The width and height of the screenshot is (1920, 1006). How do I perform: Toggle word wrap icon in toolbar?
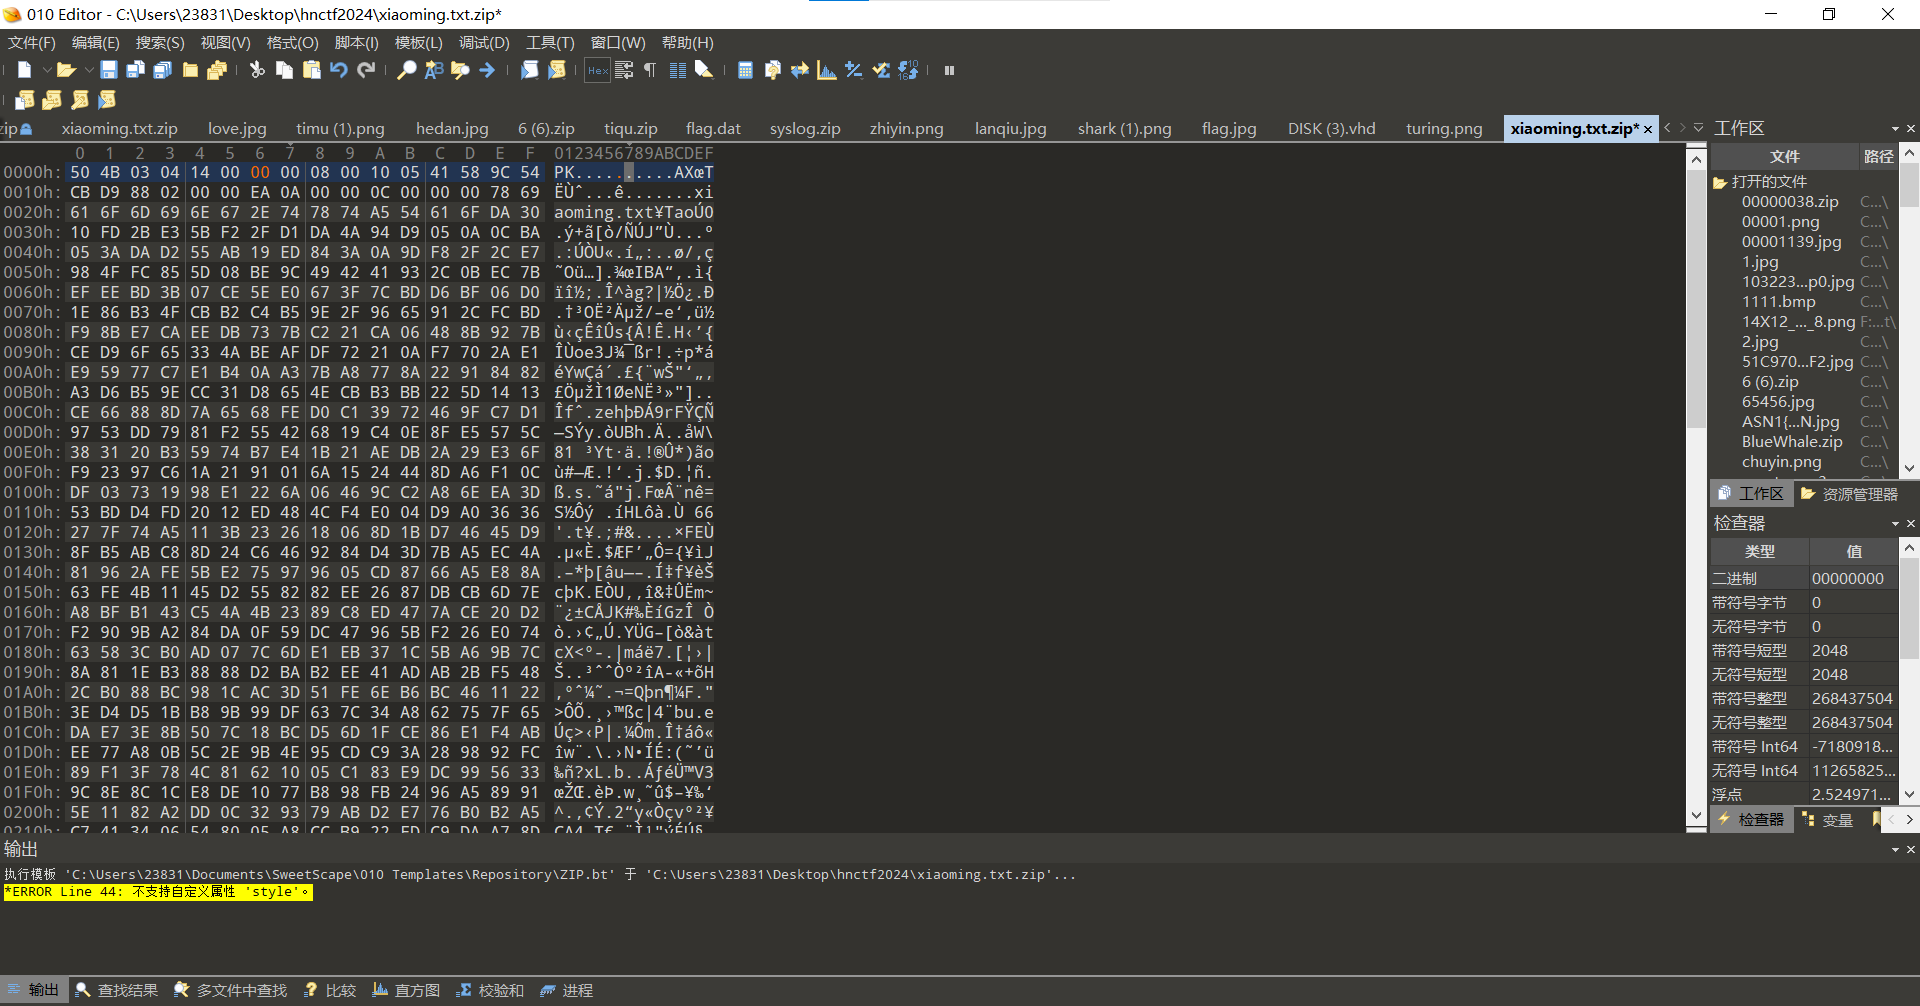point(624,70)
